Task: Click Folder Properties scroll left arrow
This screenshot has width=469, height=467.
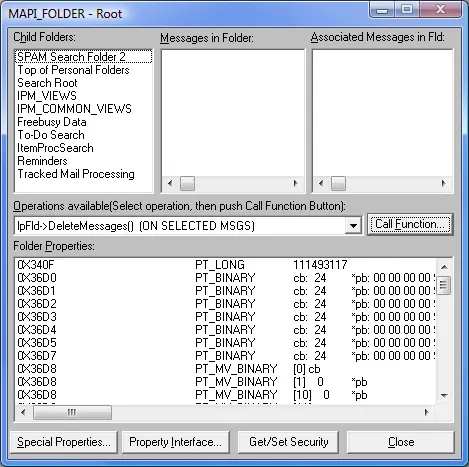Action: 23,413
